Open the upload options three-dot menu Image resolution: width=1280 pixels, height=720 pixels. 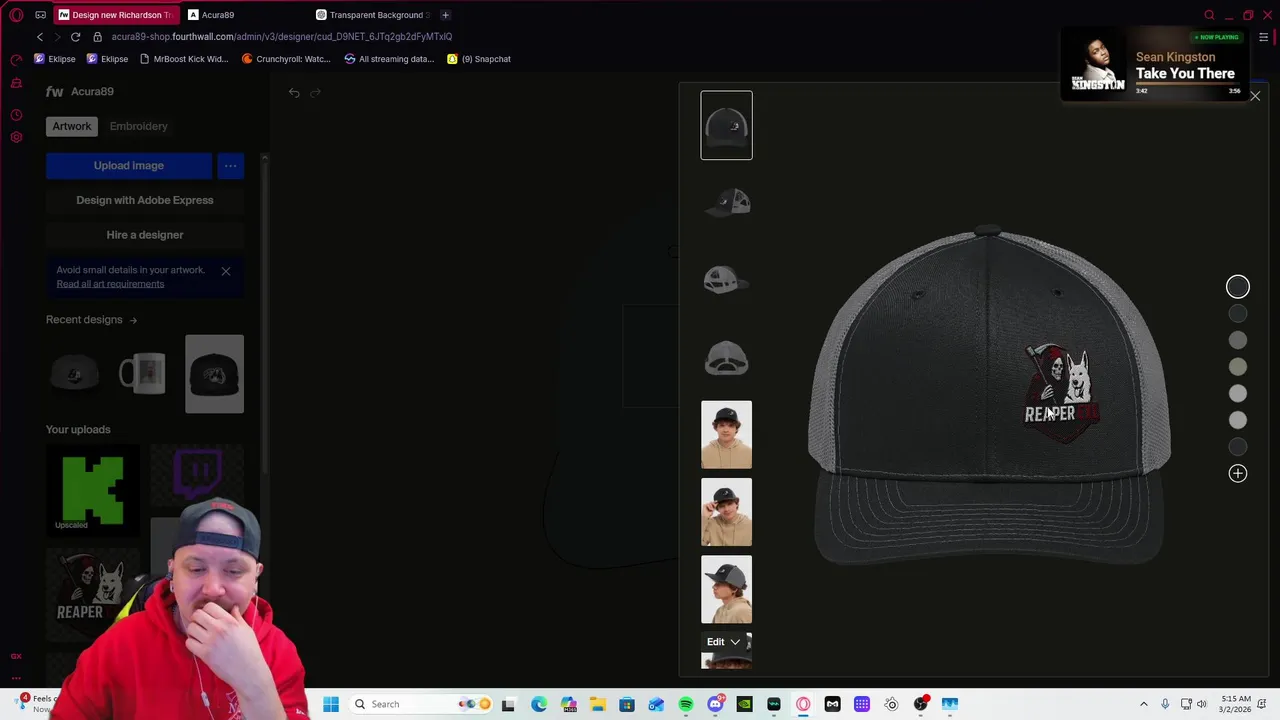(230, 166)
